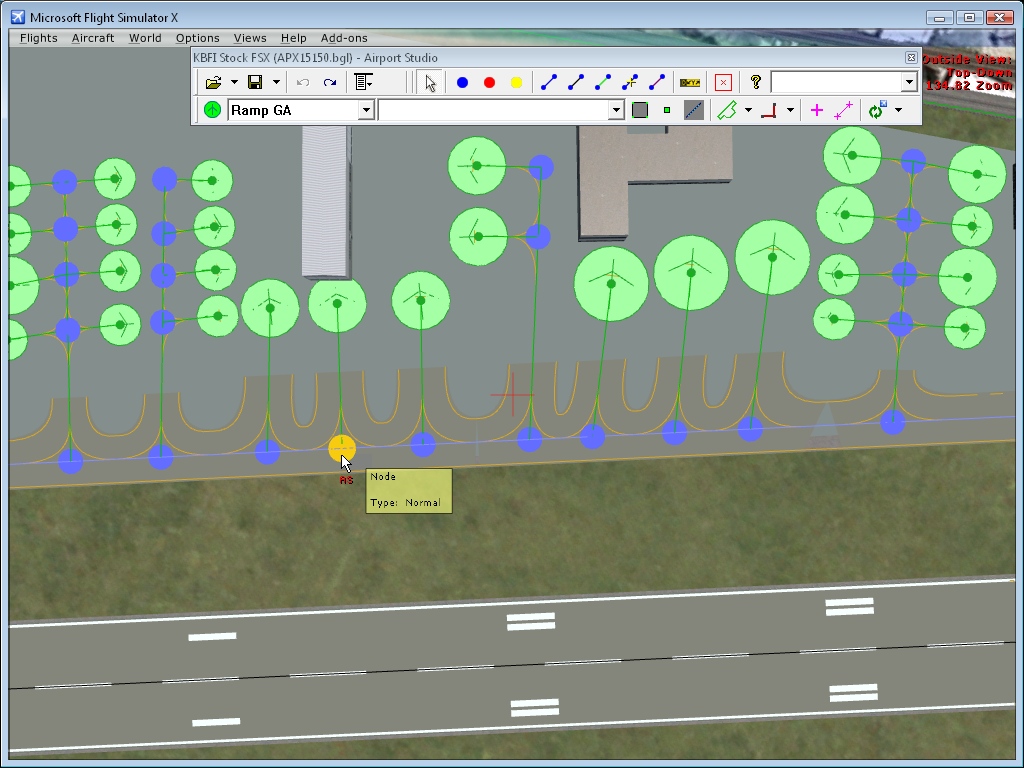Expand the red L-shaped tool arrow
The height and width of the screenshot is (768, 1024).
tap(790, 110)
